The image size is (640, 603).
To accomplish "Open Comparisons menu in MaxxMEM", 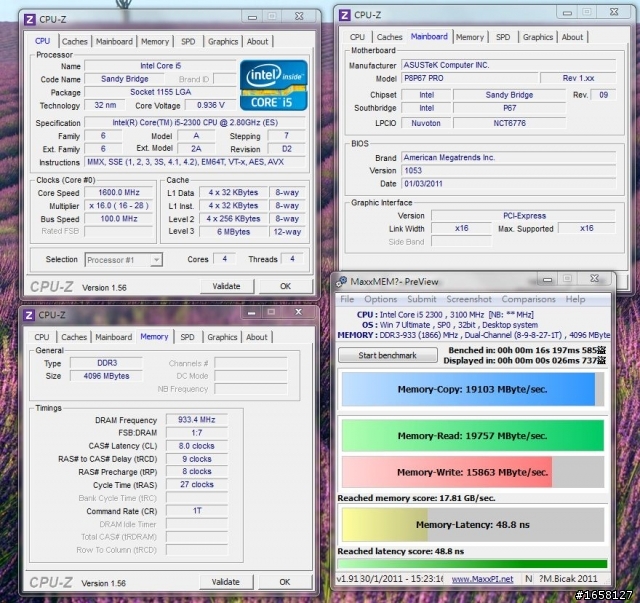I will click(x=528, y=299).
